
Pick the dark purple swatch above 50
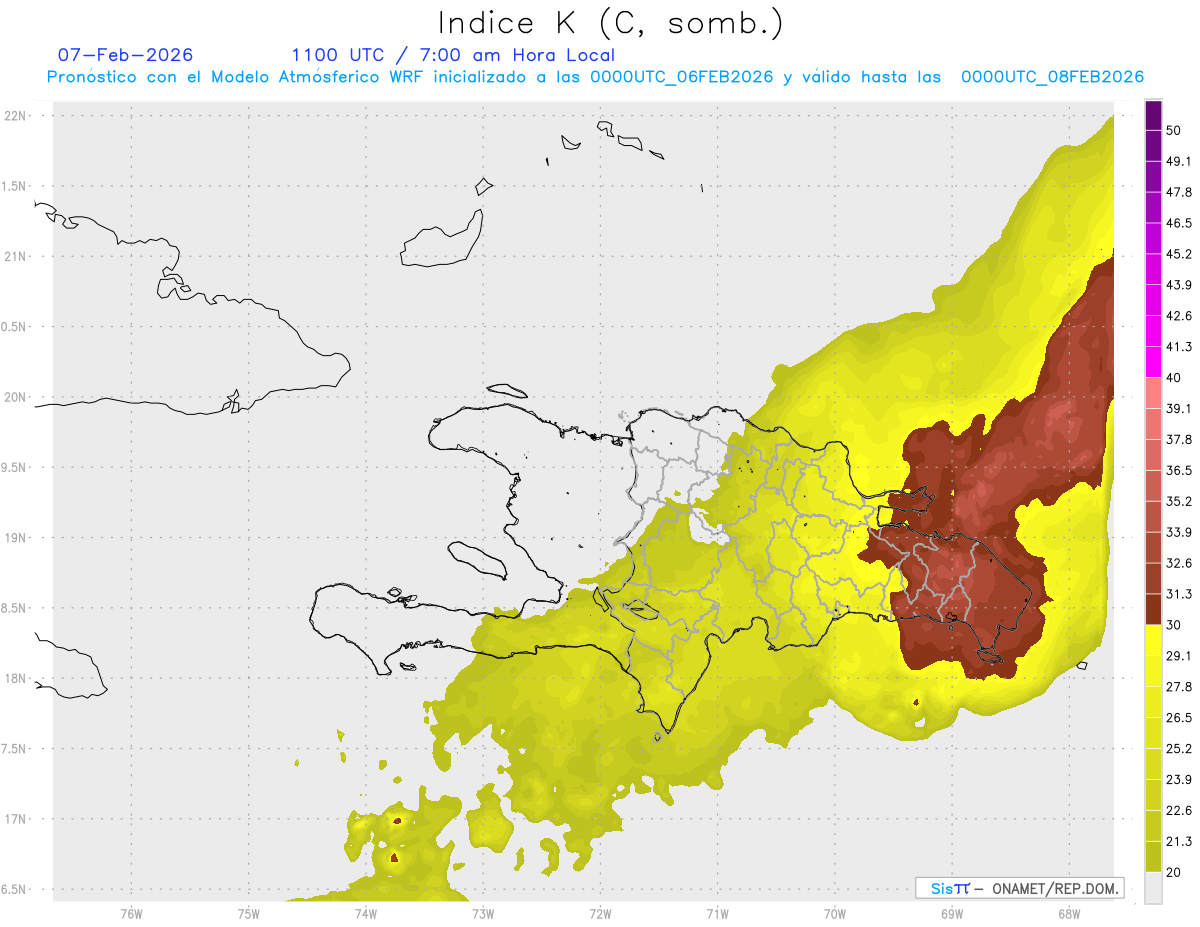[1153, 114]
